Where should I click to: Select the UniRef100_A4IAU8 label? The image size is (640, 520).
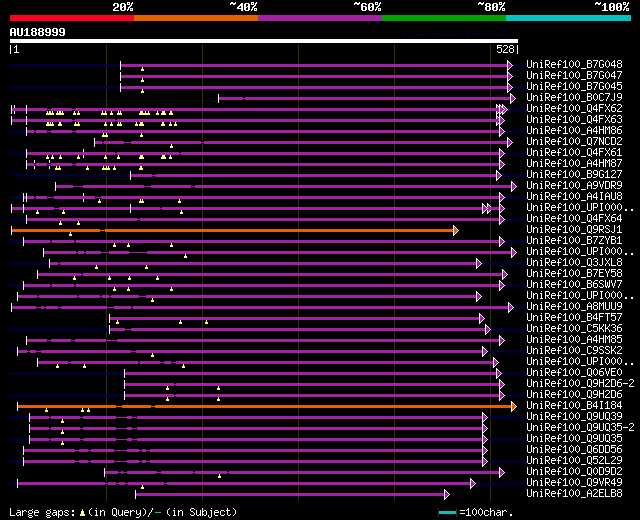point(574,197)
